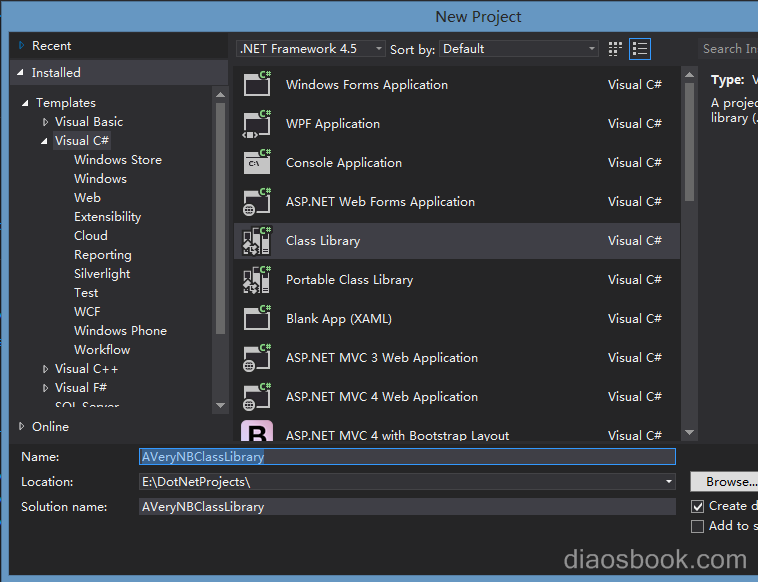Collapse the Templates tree node
Image resolution: width=758 pixels, height=582 pixels.
pyautogui.click(x=25, y=103)
